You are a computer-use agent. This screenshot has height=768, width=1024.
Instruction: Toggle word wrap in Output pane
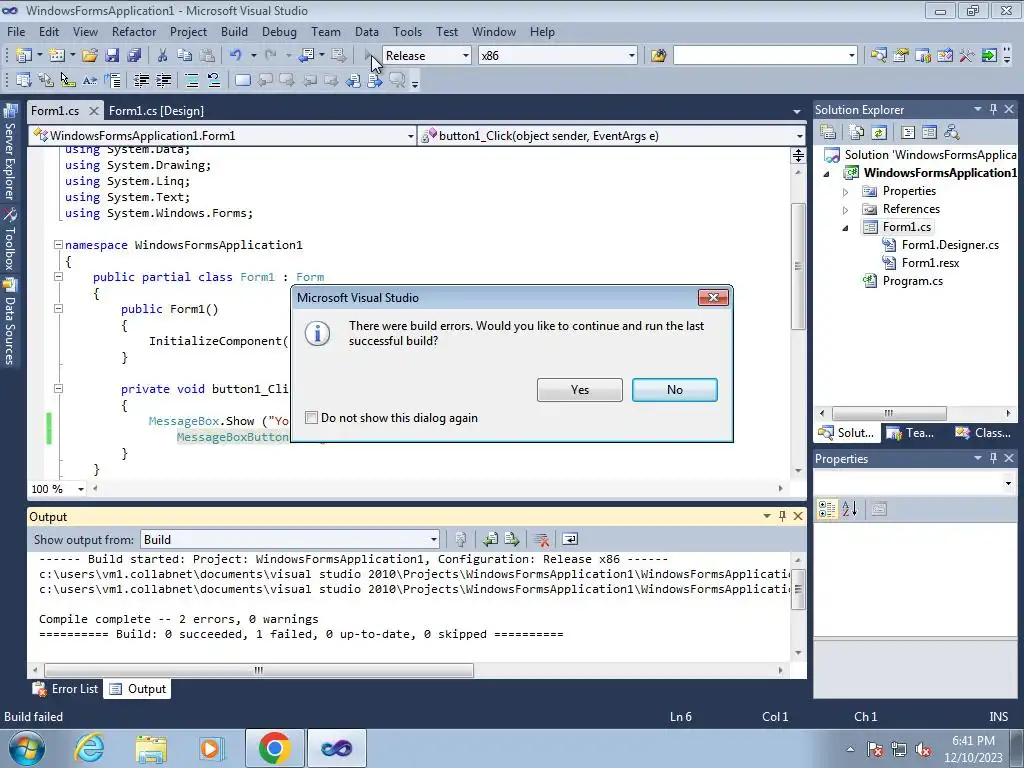[x=569, y=539]
